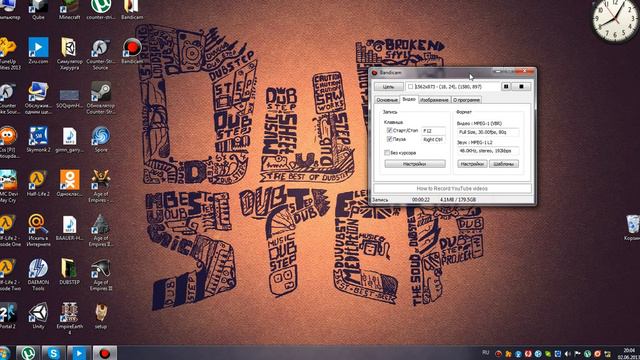The height and width of the screenshot is (360, 640).
Task: Click the Bandicam window title bar icon
Action: 375,73
